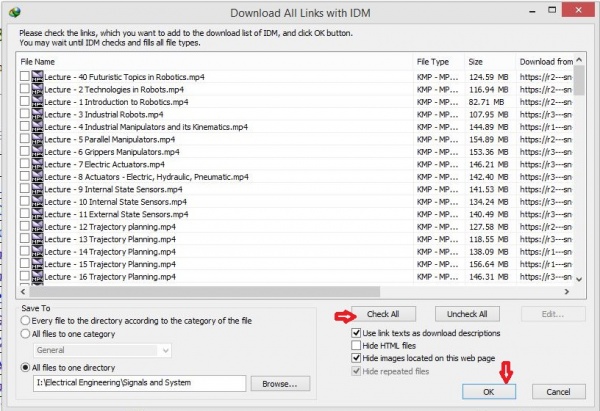Click the file icon of Lecture - 16 Trajectory Planning

tap(38, 276)
